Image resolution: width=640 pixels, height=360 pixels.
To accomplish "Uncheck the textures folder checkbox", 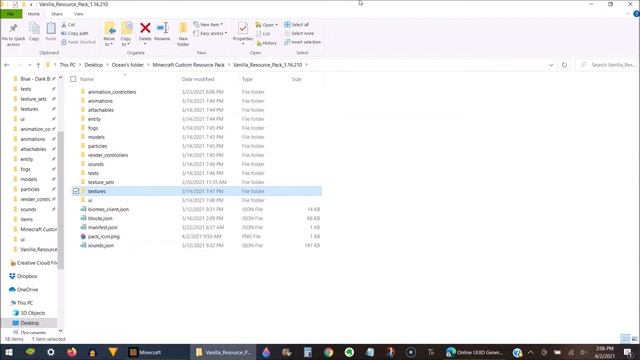I will click(76, 191).
